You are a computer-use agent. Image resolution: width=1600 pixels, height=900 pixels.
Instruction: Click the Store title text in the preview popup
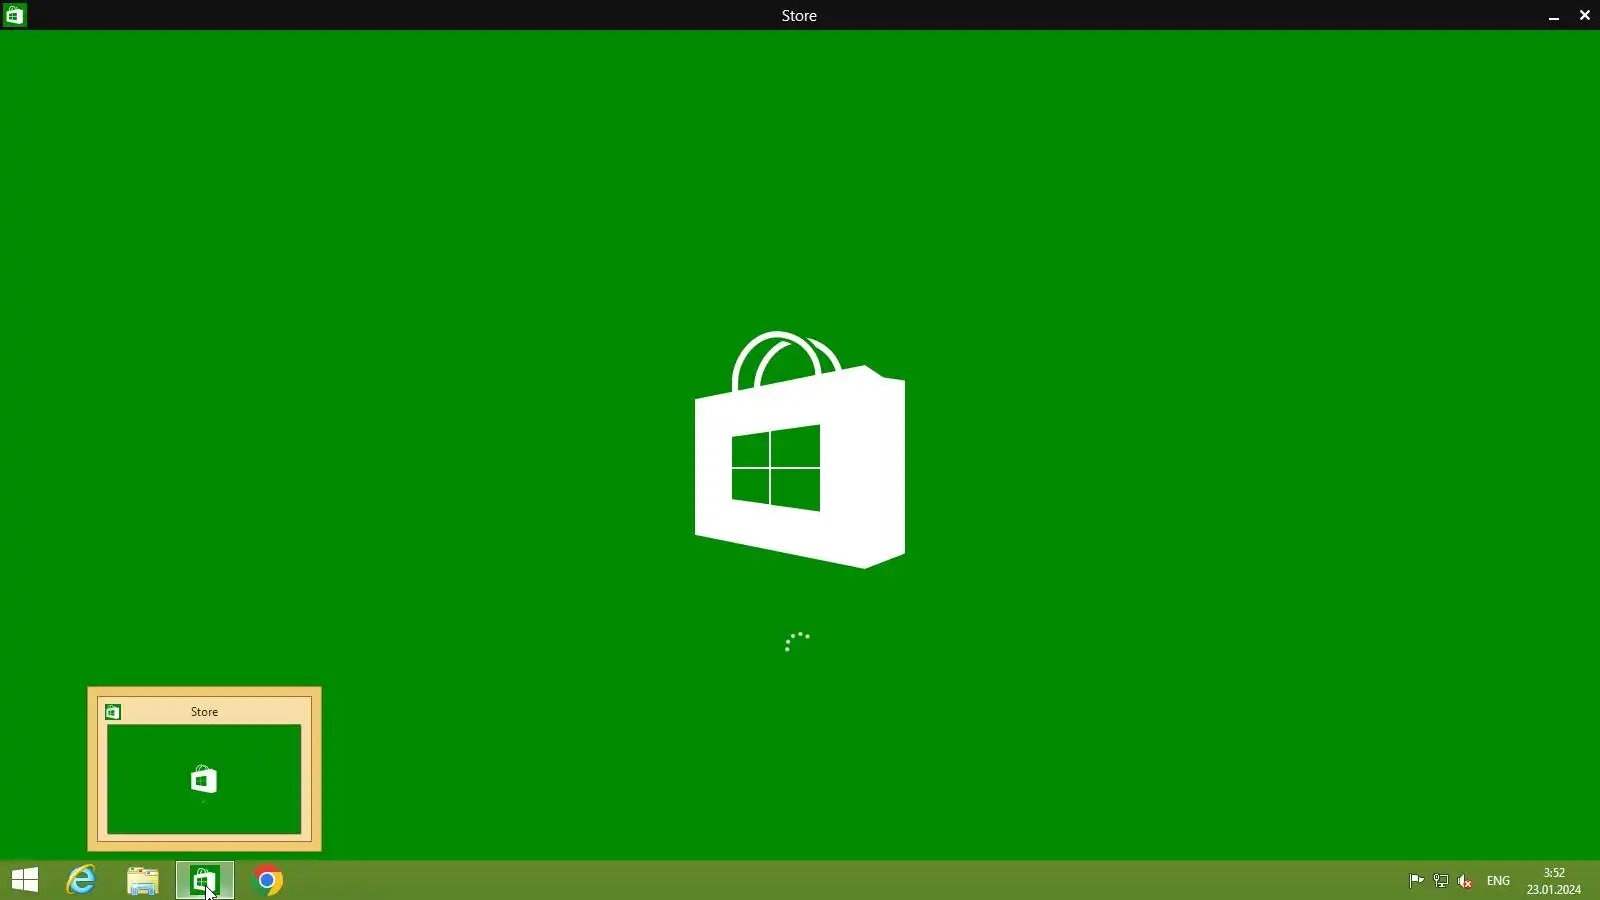tap(204, 712)
